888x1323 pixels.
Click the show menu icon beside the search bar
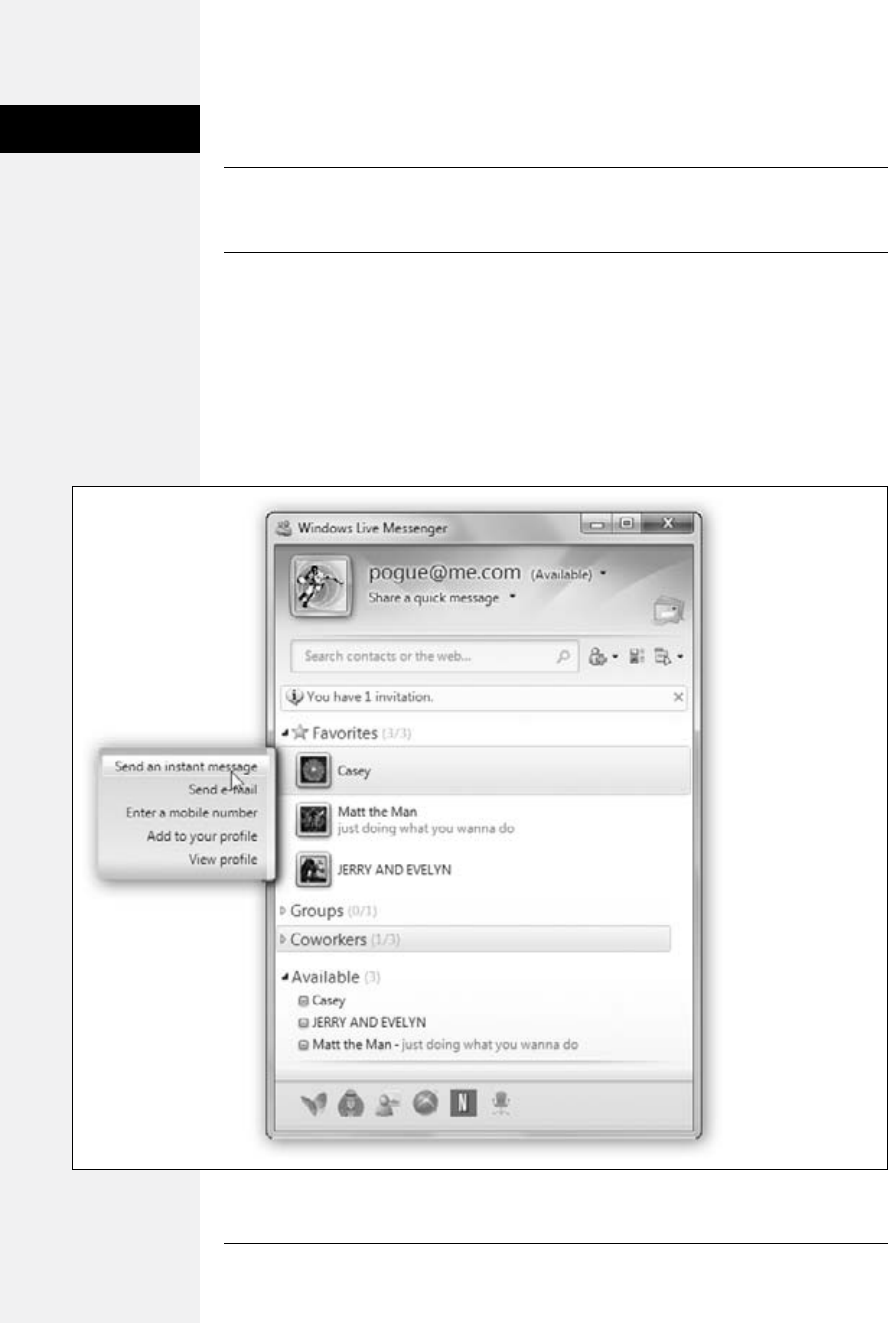pos(663,657)
